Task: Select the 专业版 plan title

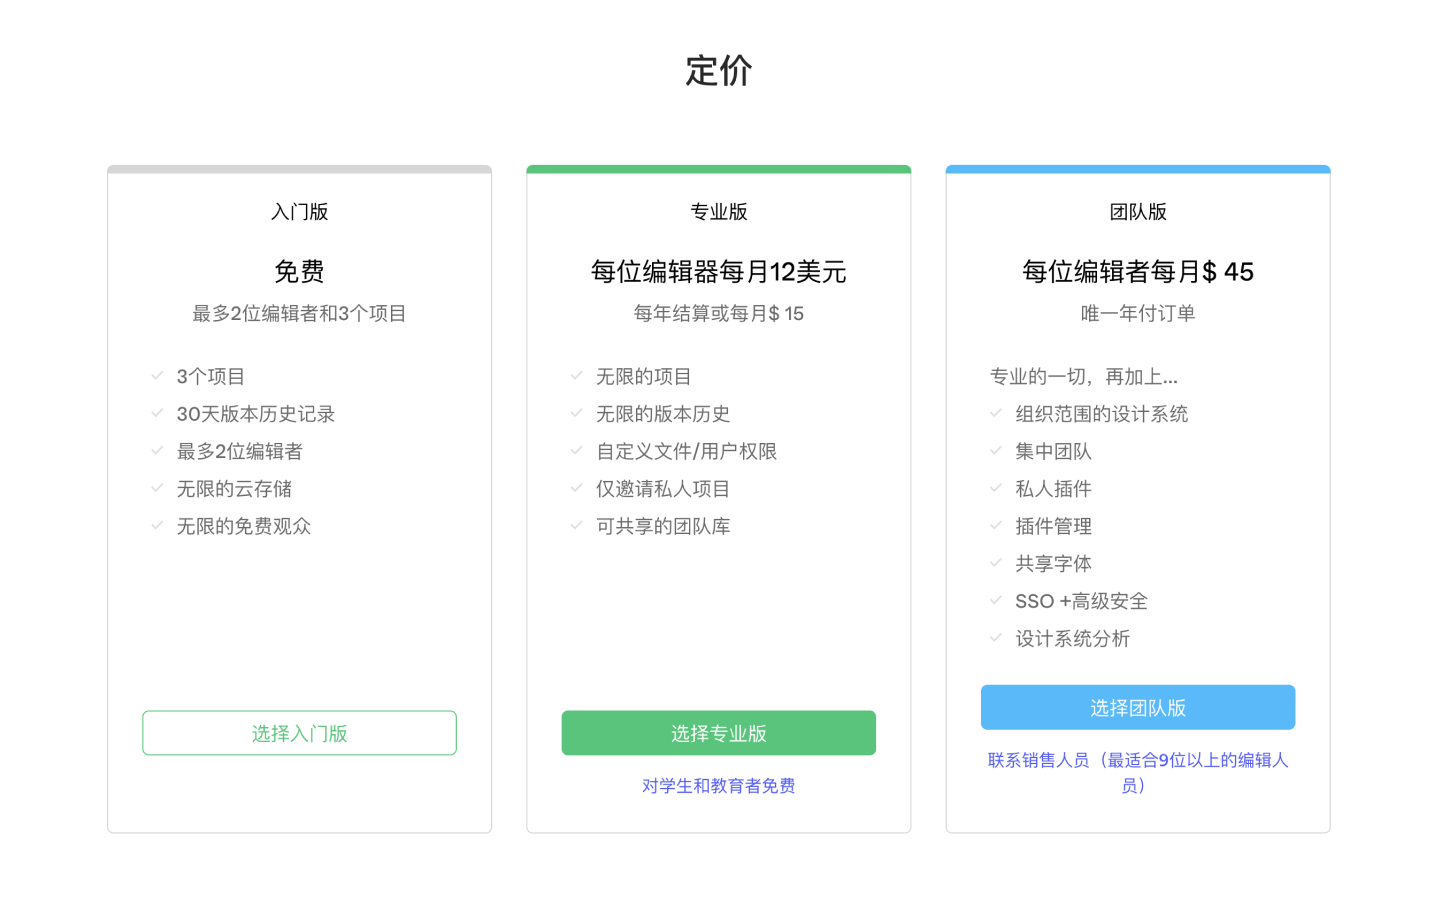Action: coord(718,212)
